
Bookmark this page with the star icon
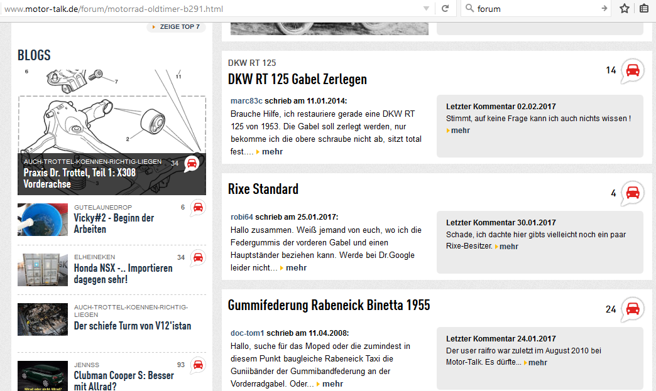pos(624,8)
